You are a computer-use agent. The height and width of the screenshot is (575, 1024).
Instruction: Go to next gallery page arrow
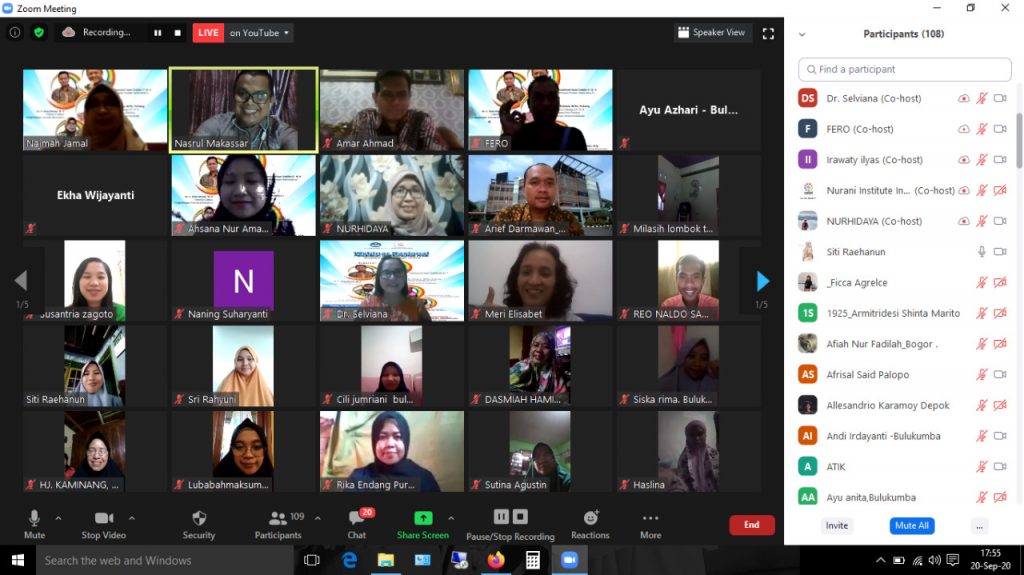pos(762,281)
